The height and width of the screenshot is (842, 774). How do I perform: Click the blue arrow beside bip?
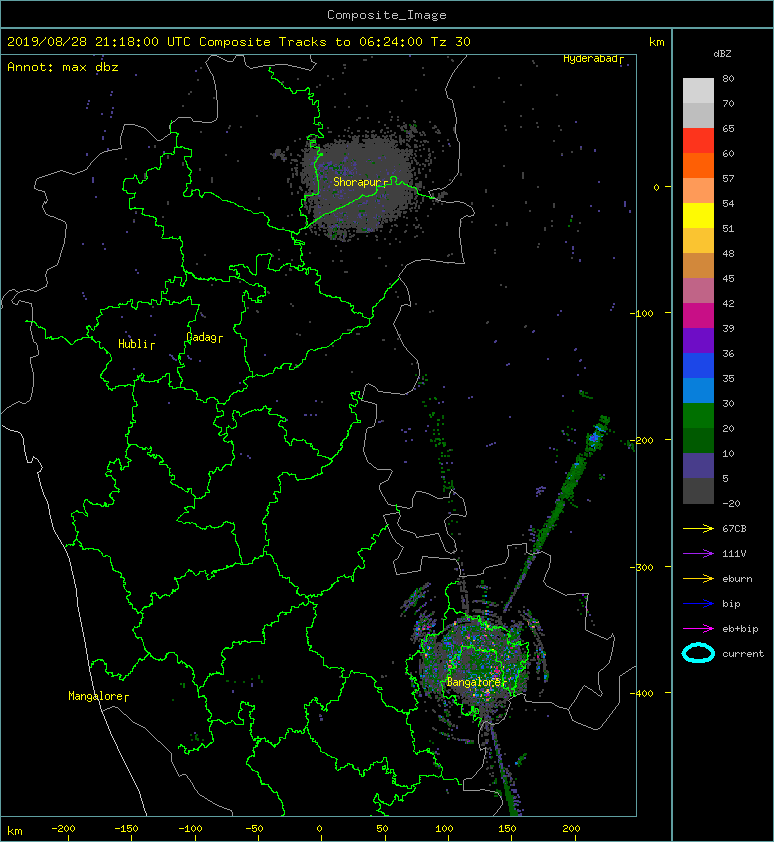point(698,604)
